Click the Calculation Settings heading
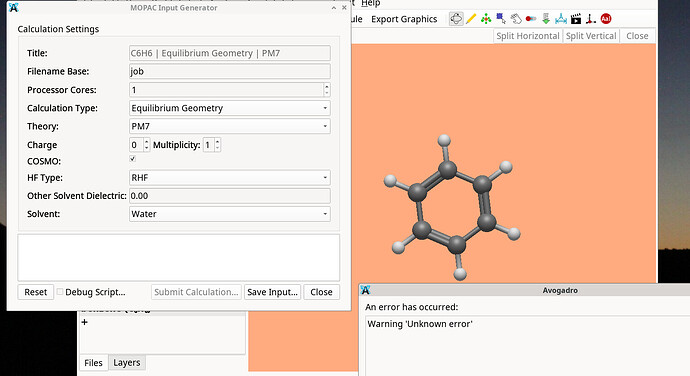This screenshot has width=690, height=376. pos(58,29)
